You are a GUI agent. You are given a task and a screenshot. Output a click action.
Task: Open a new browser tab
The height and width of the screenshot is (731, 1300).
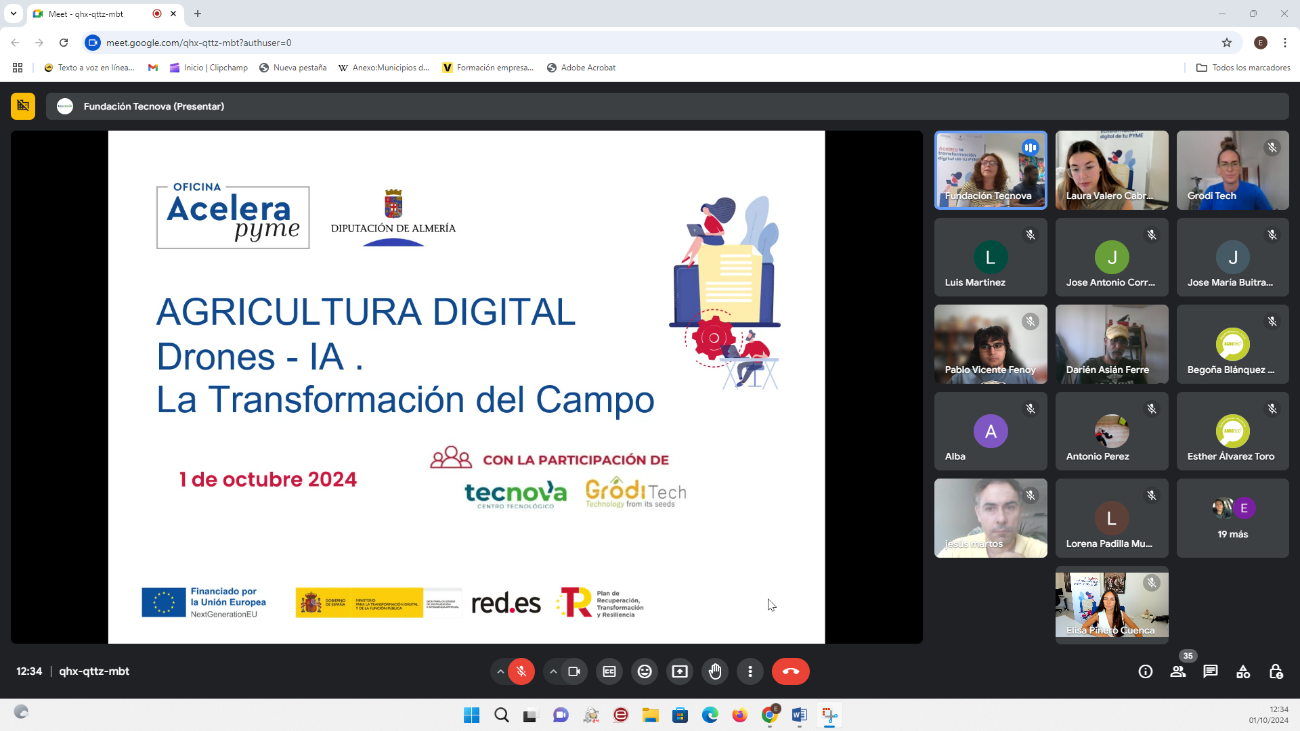(197, 14)
